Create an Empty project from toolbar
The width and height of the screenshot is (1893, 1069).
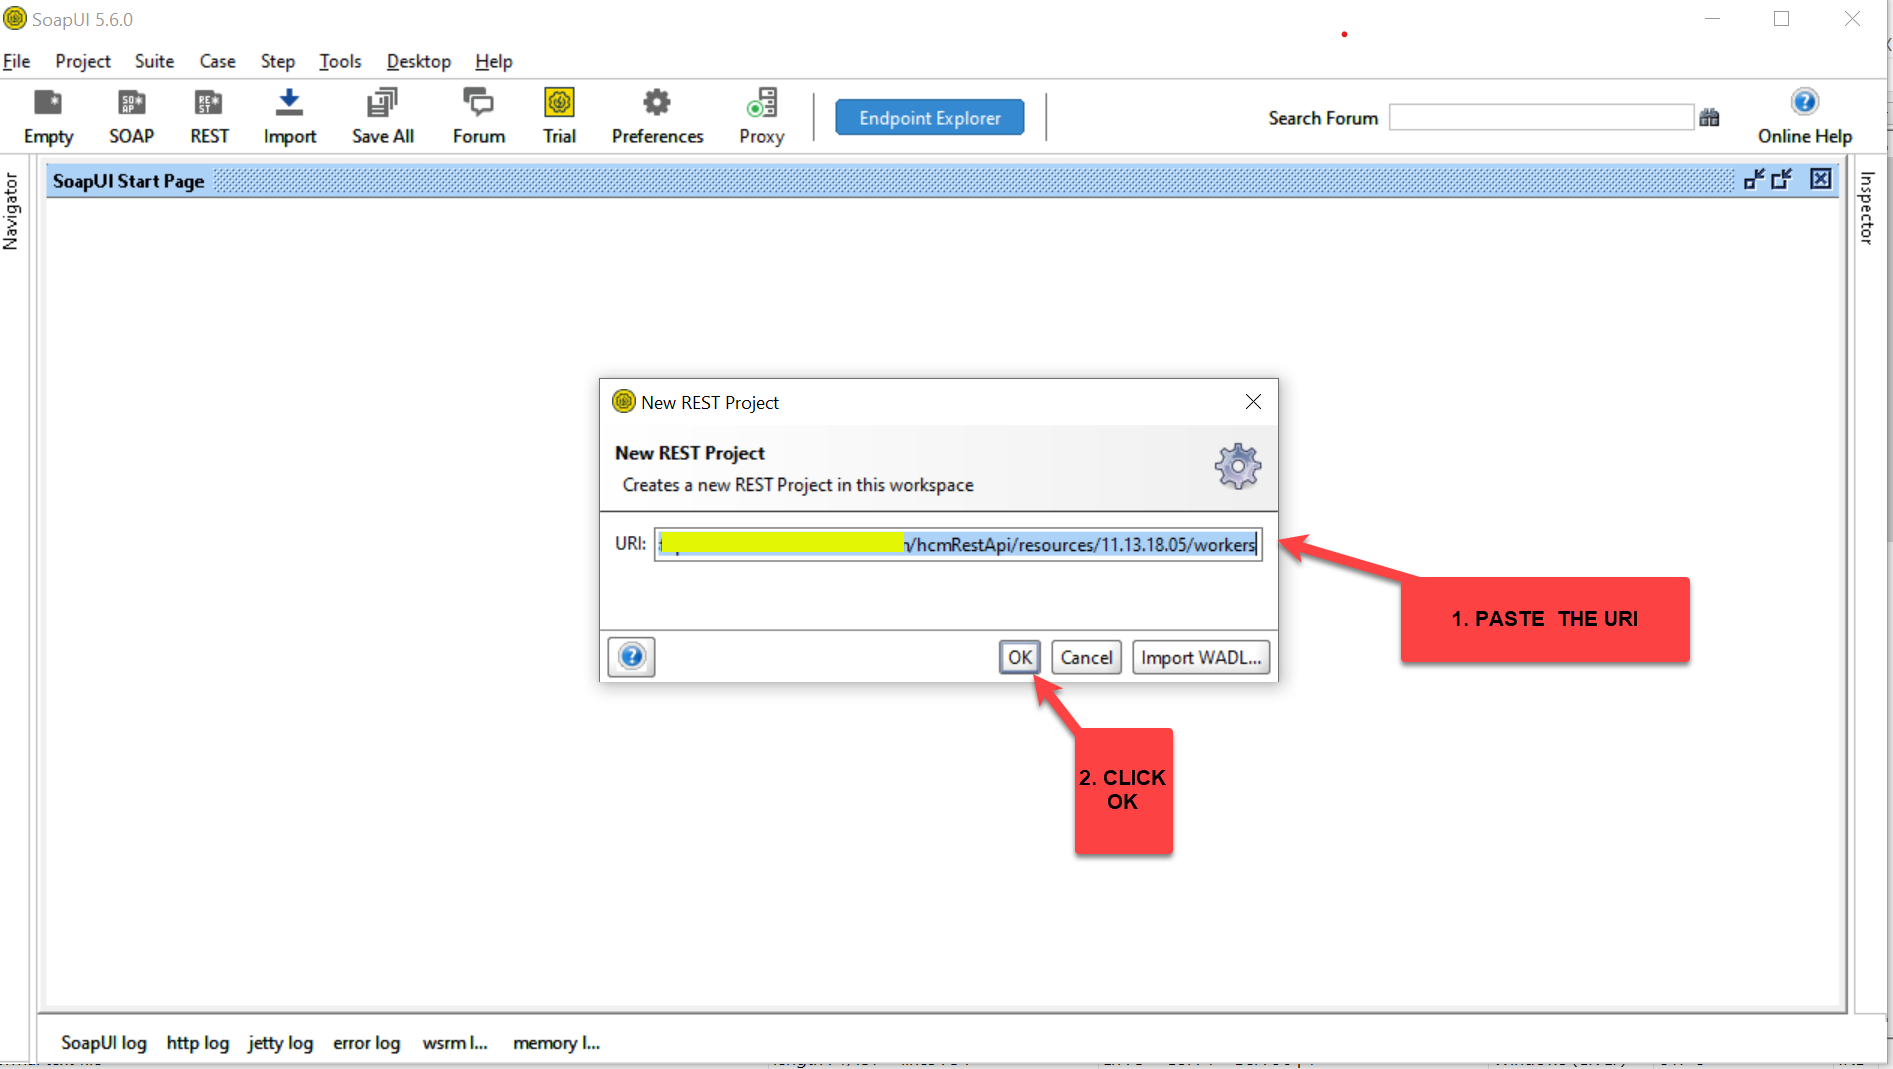click(x=48, y=117)
